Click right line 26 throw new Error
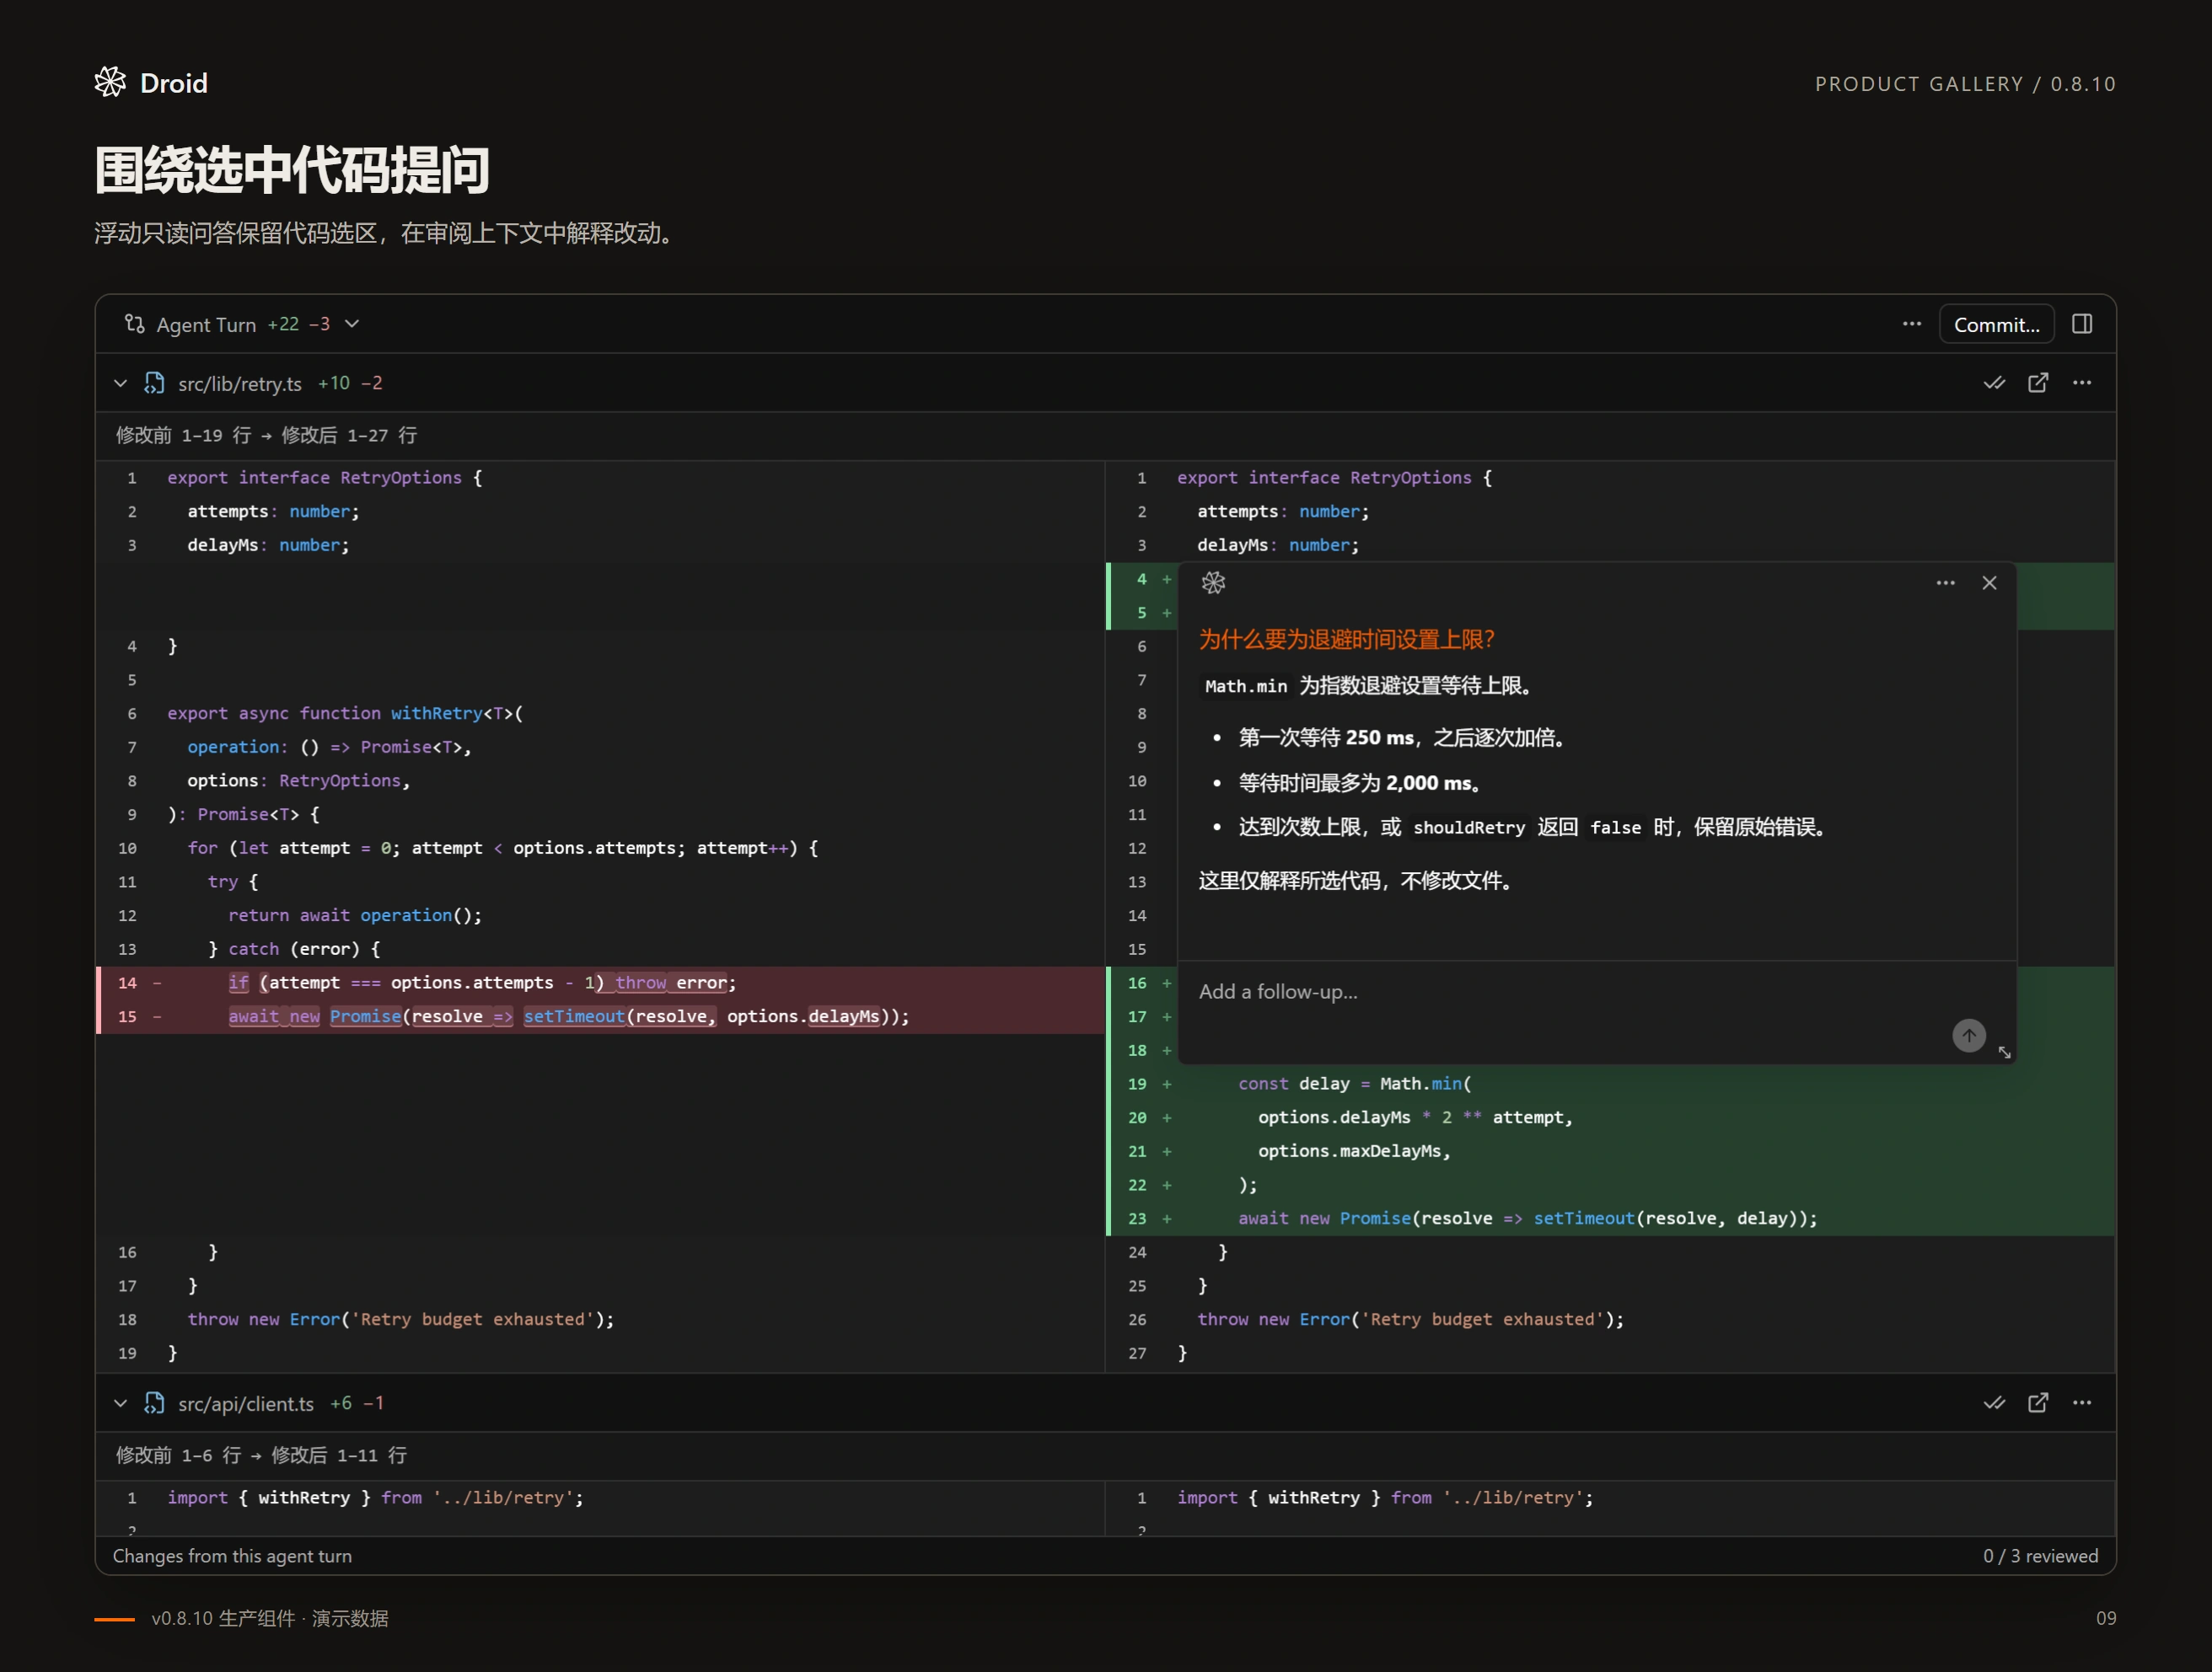This screenshot has height=1672, width=2212. pos(1410,1319)
